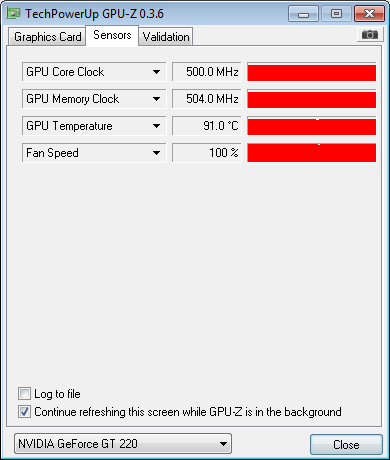Click the camera screenshot icon
390x460 pixels.
point(370,35)
